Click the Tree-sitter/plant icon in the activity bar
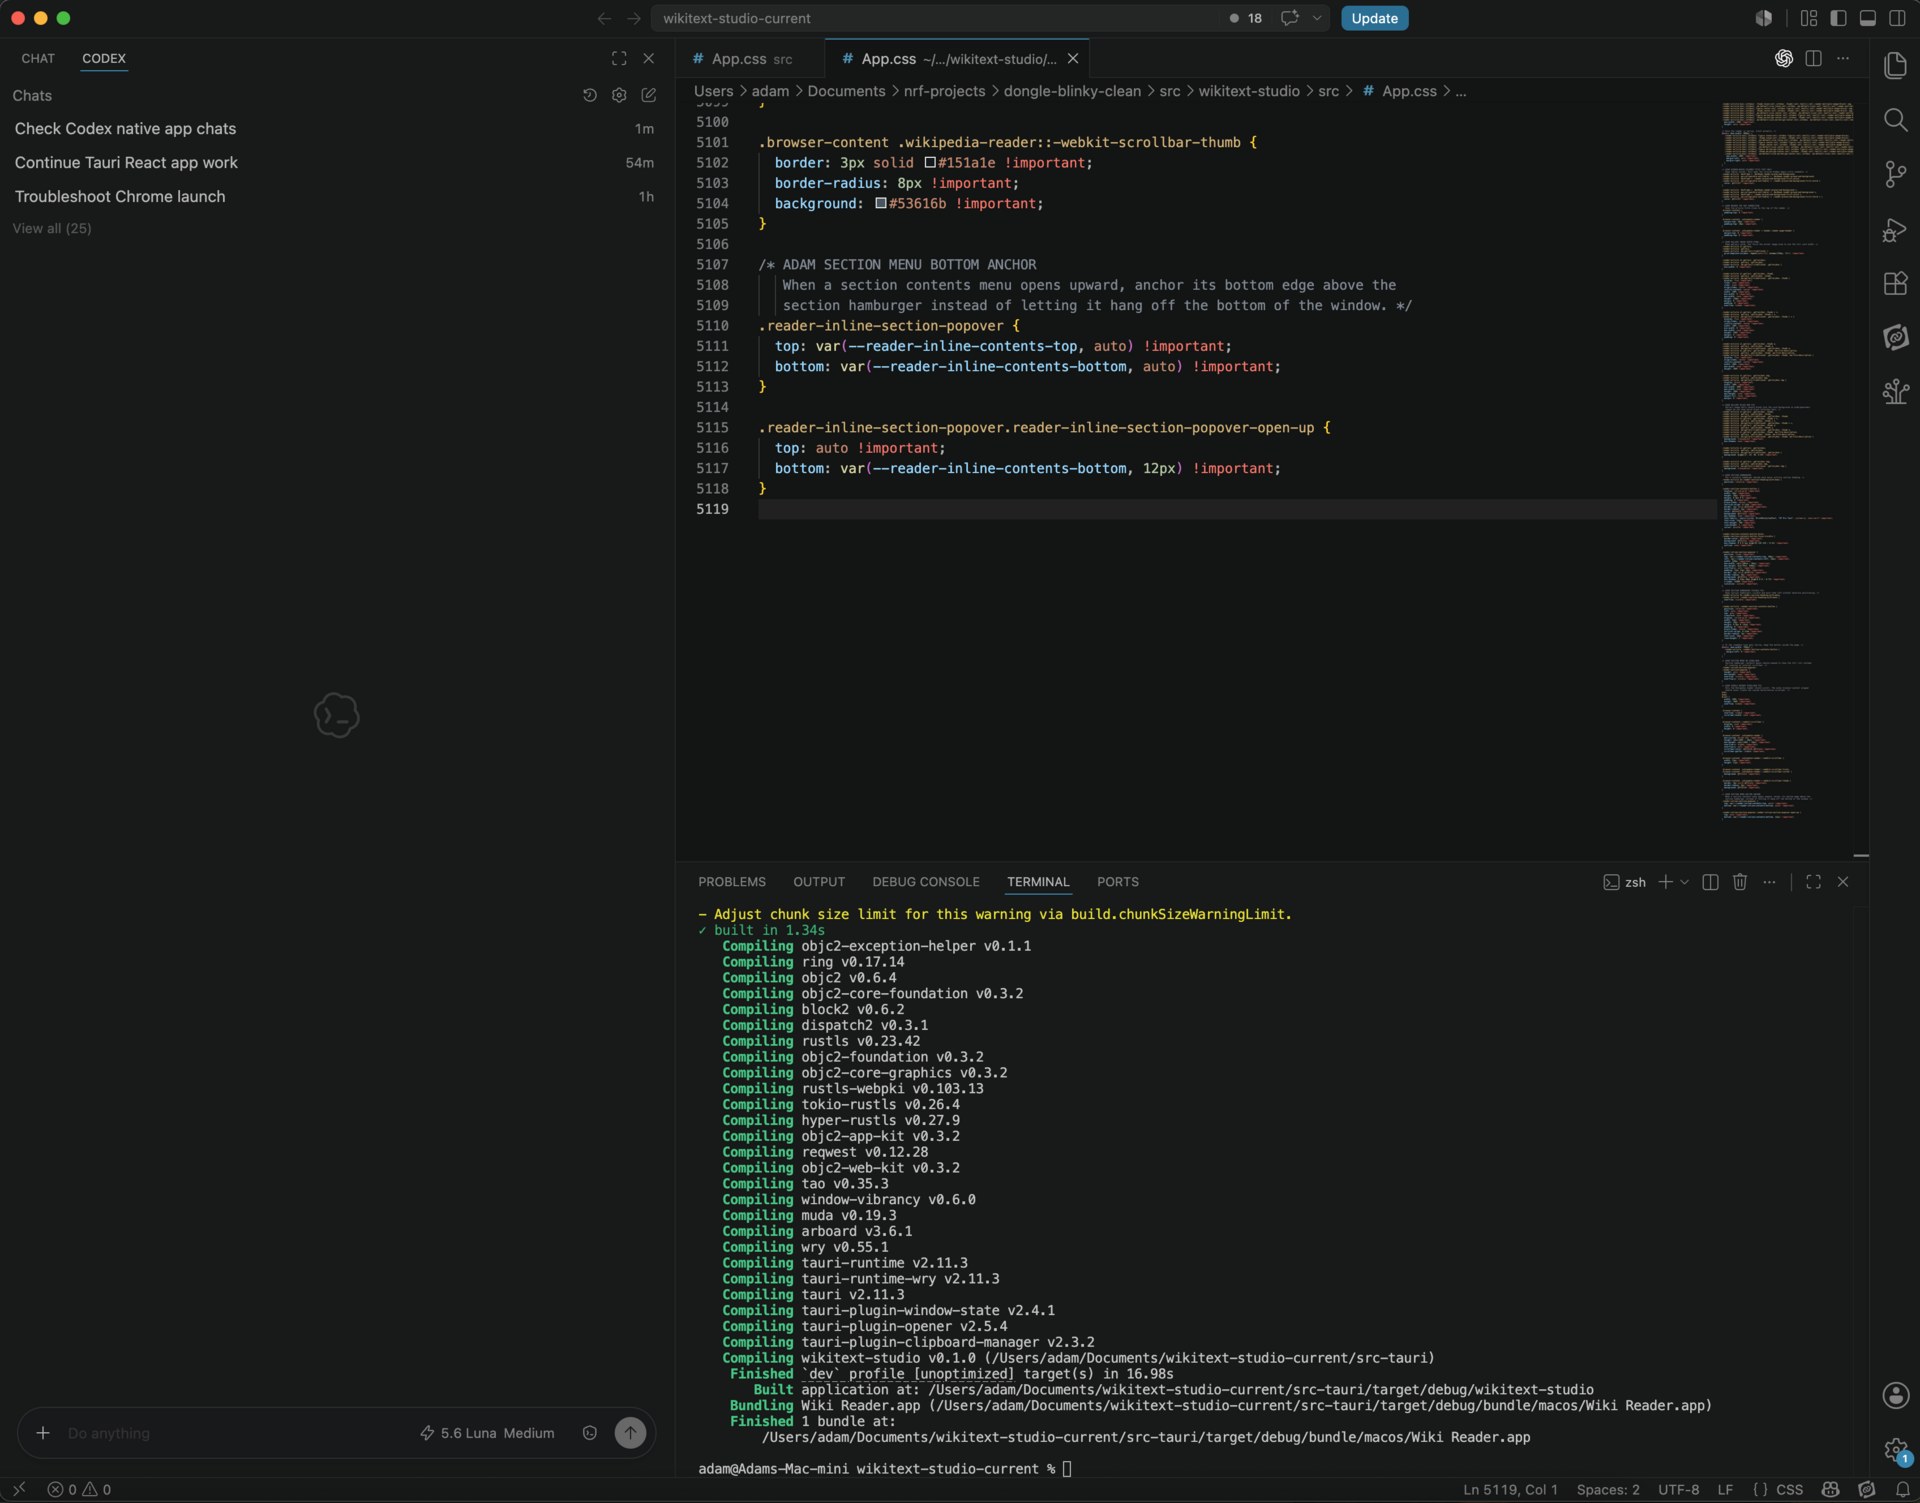The width and height of the screenshot is (1920, 1503). click(x=1895, y=392)
